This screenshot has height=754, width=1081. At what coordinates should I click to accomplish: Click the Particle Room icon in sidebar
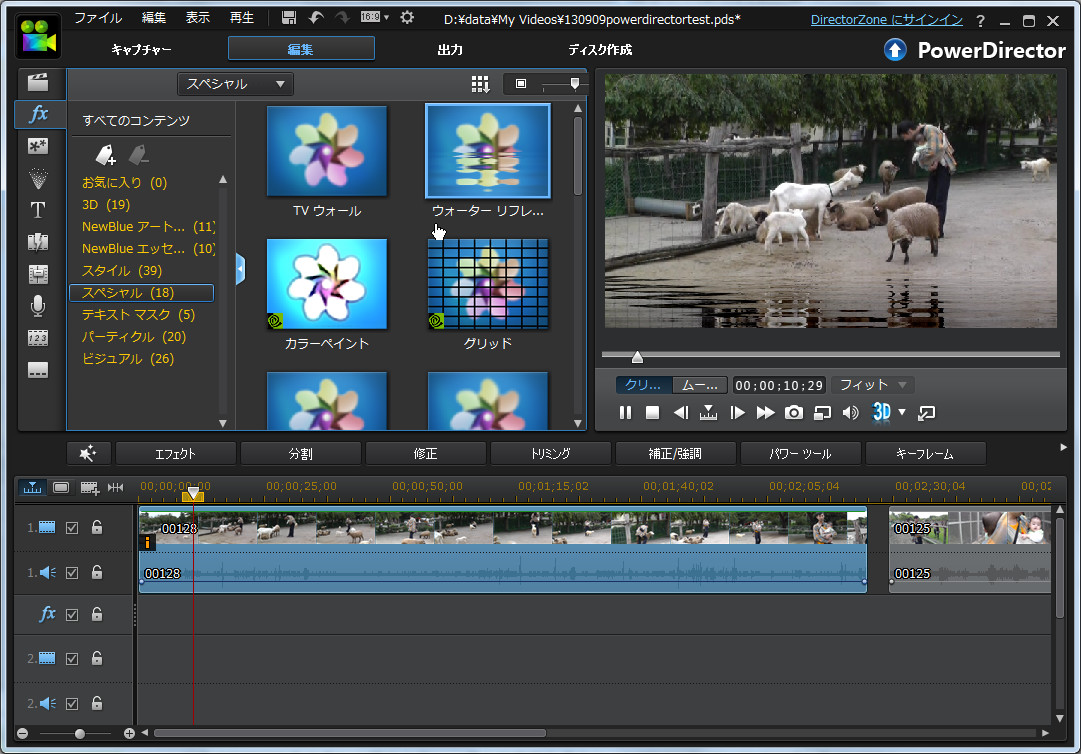tap(38, 178)
